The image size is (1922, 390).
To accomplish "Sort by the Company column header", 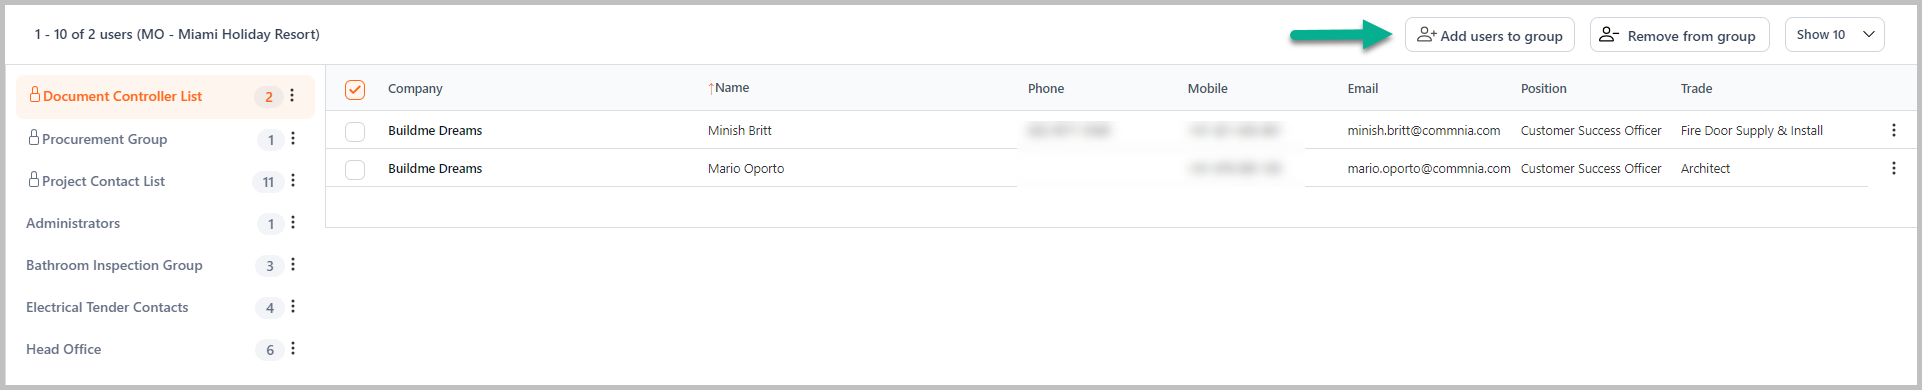I will tap(415, 89).
